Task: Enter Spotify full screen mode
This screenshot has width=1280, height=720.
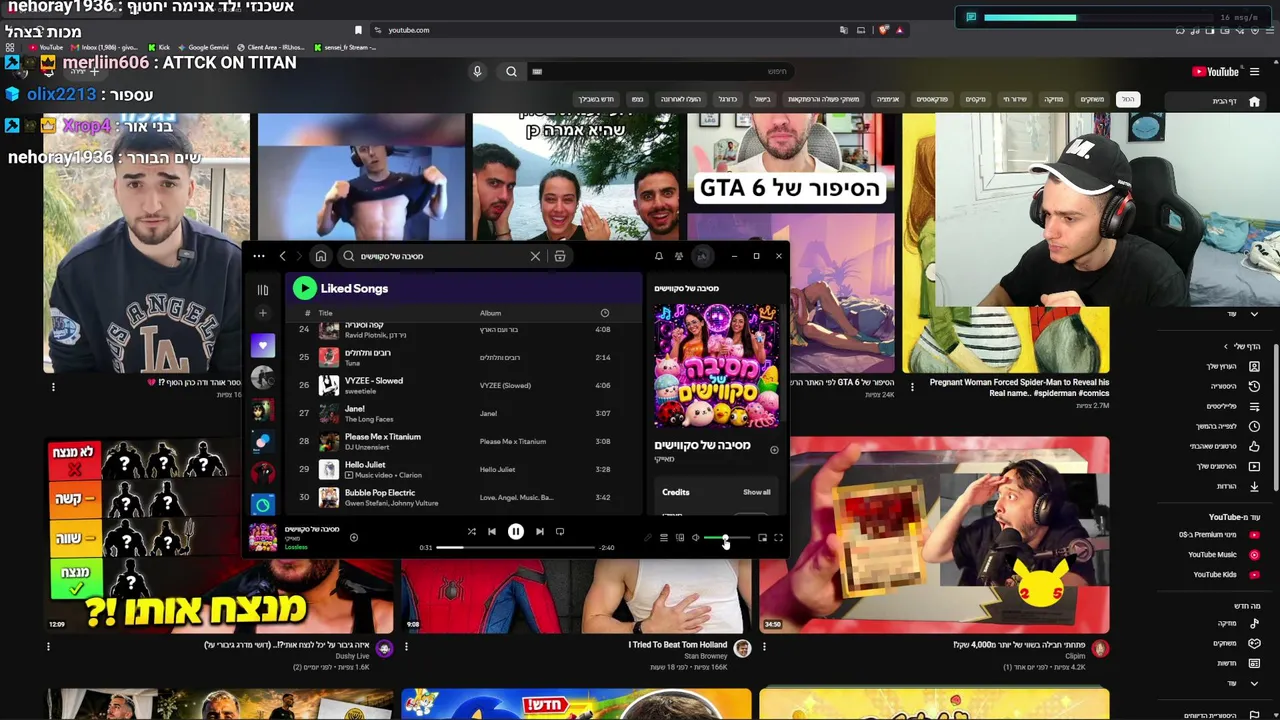Action: [x=778, y=538]
